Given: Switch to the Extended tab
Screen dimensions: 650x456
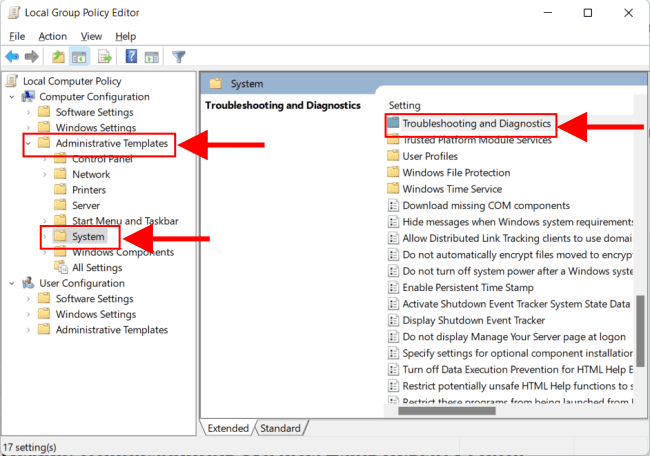Looking at the screenshot, I should 228,428.
